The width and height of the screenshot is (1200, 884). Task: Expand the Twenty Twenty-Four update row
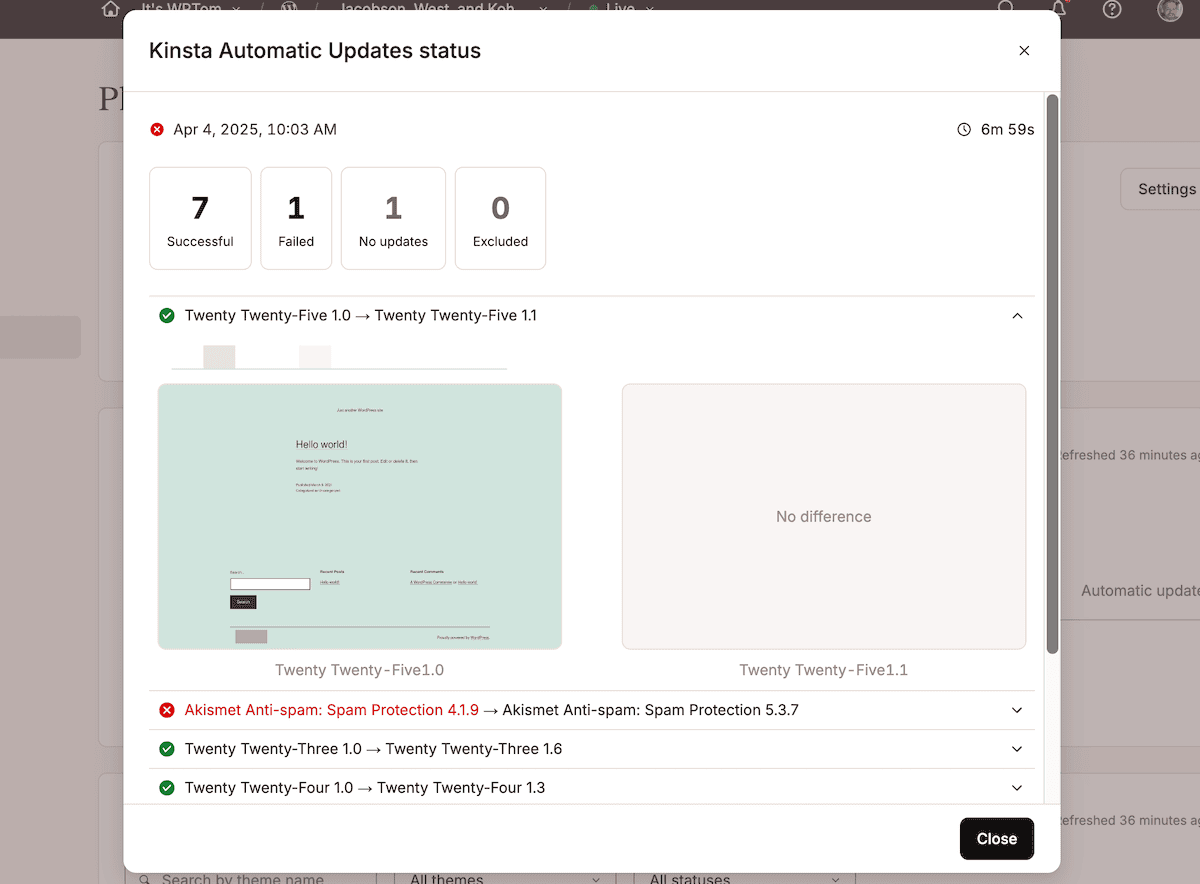1017,788
